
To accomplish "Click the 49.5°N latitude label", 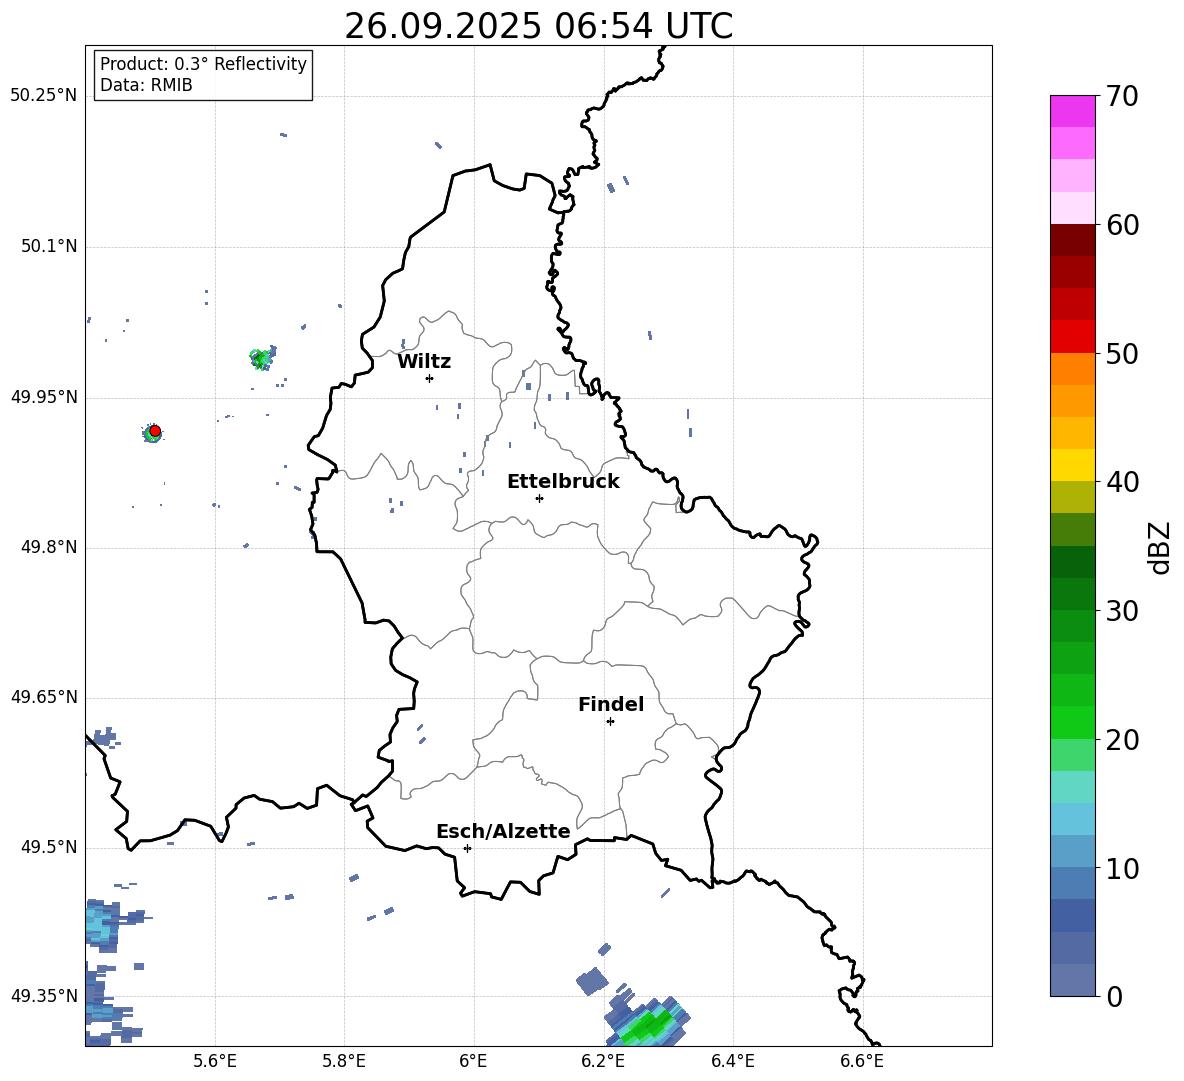I will click(x=48, y=848).
